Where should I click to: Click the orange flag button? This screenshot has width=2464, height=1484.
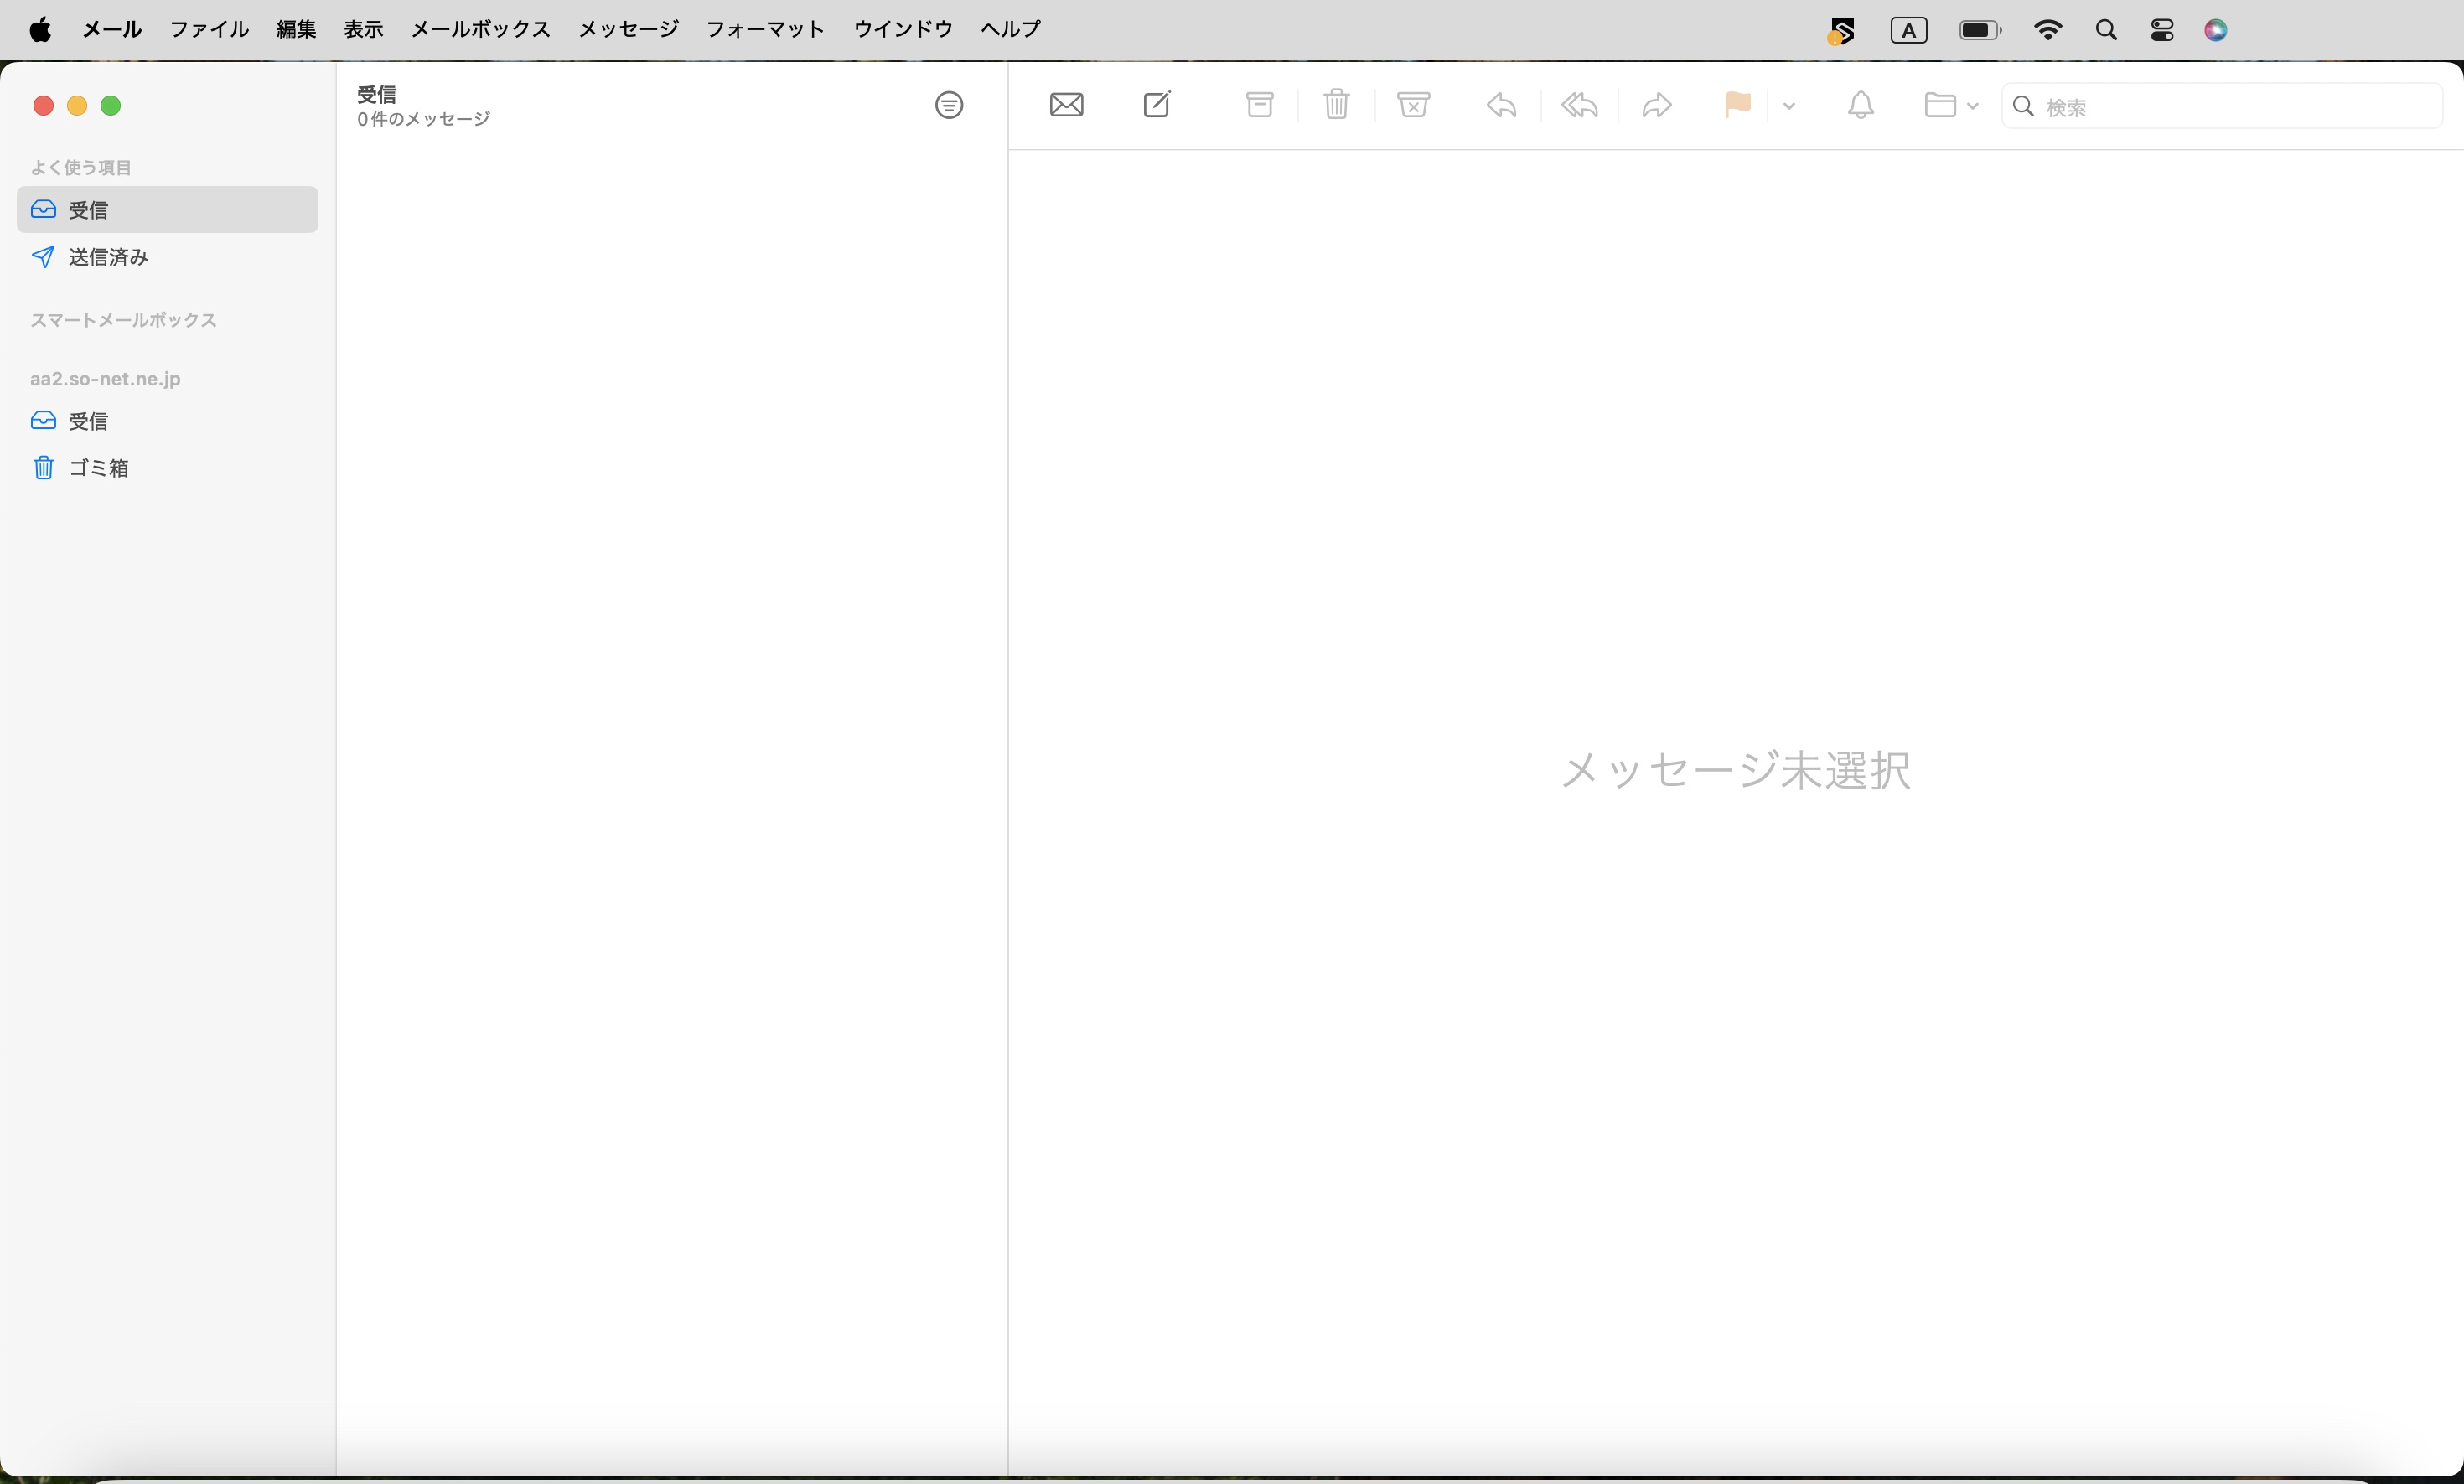pos(1738,104)
